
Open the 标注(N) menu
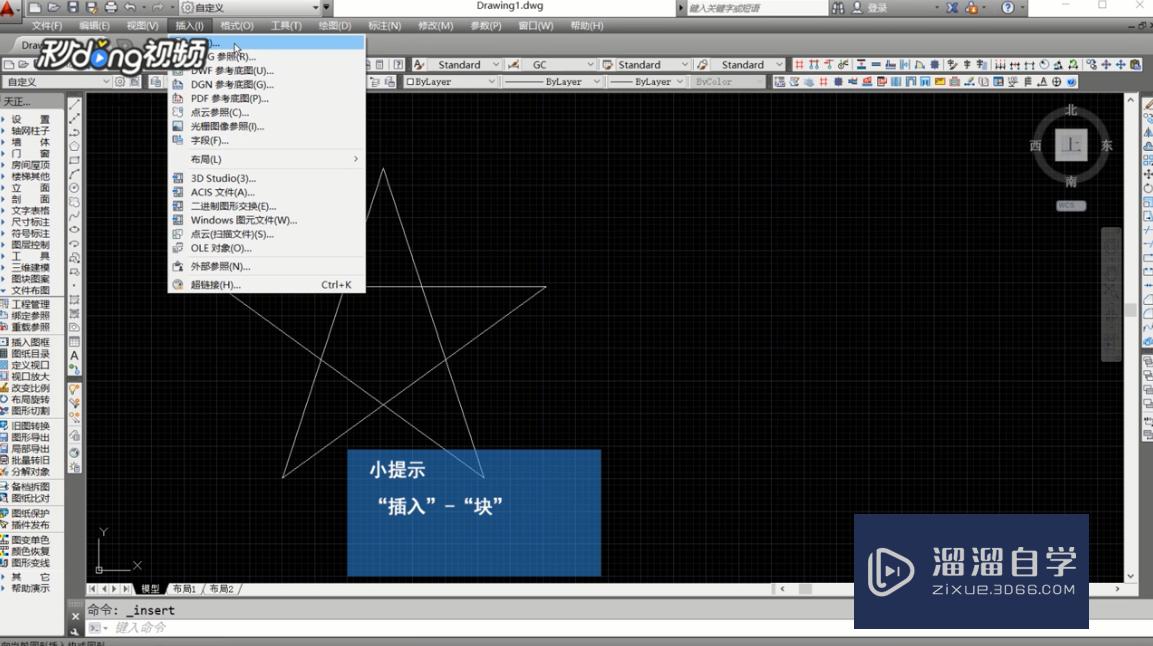385,26
